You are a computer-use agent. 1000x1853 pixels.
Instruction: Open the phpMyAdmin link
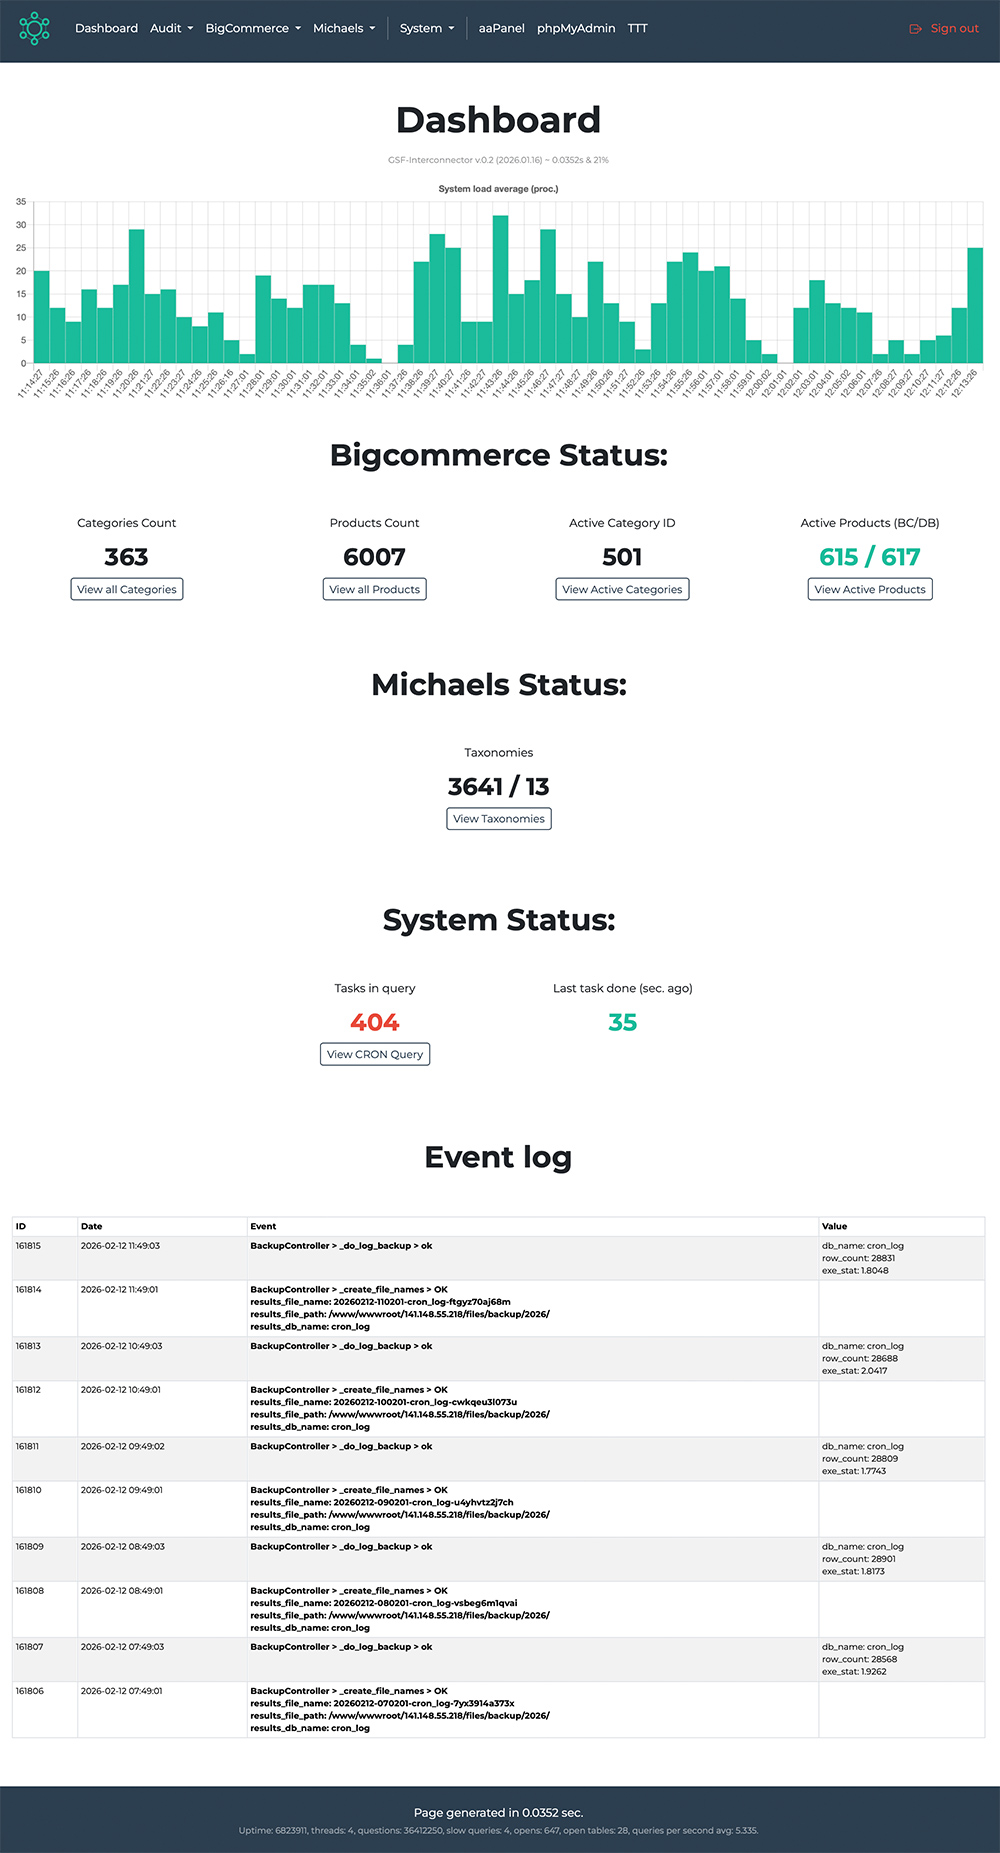point(576,28)
